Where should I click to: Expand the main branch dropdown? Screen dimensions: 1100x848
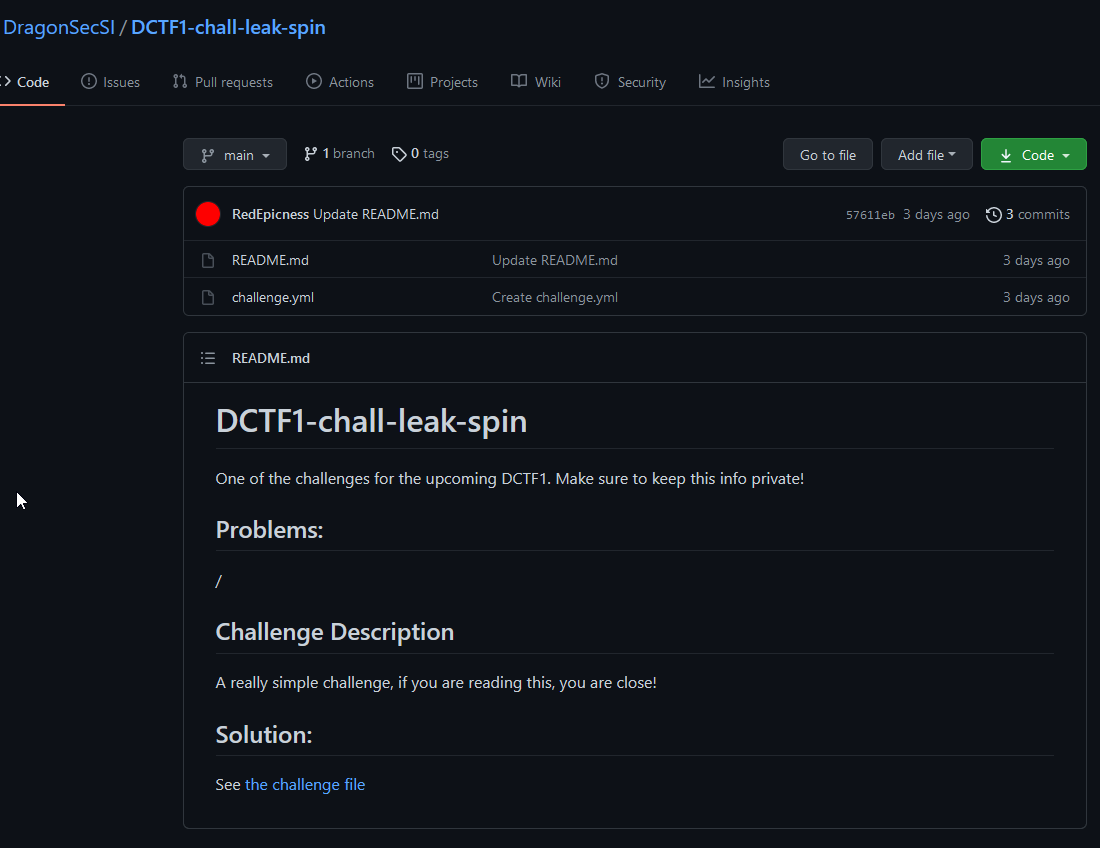pos(235,154)
